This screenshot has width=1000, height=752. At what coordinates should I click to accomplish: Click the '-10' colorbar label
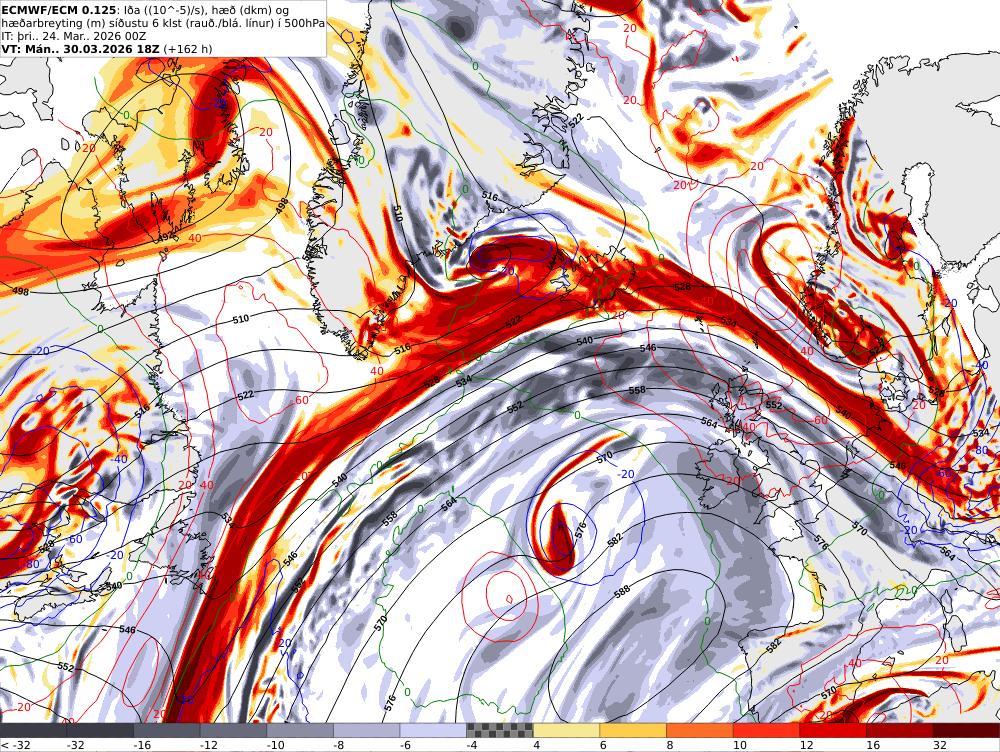(x=277, y=745)
